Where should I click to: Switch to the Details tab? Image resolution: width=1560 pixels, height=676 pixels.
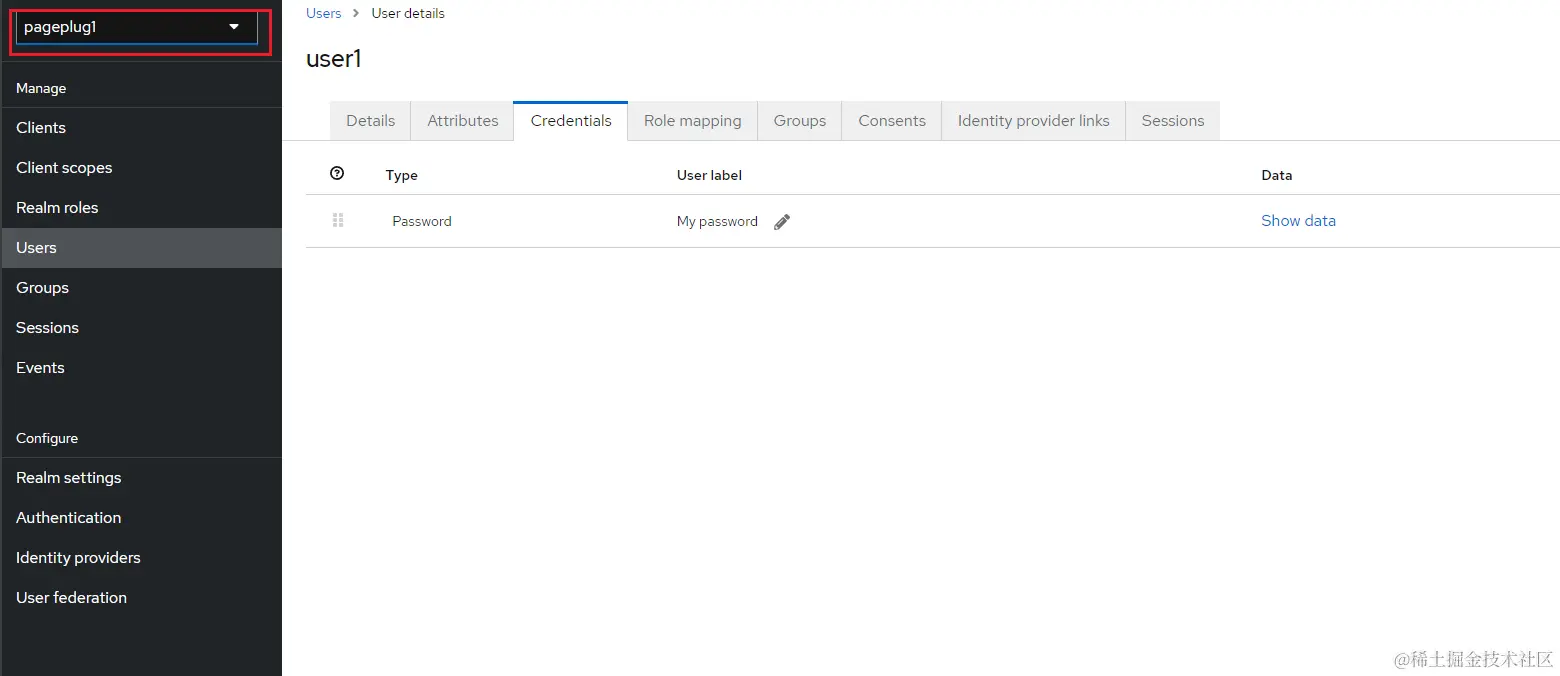pyautogui.click(x=370, y=121)
